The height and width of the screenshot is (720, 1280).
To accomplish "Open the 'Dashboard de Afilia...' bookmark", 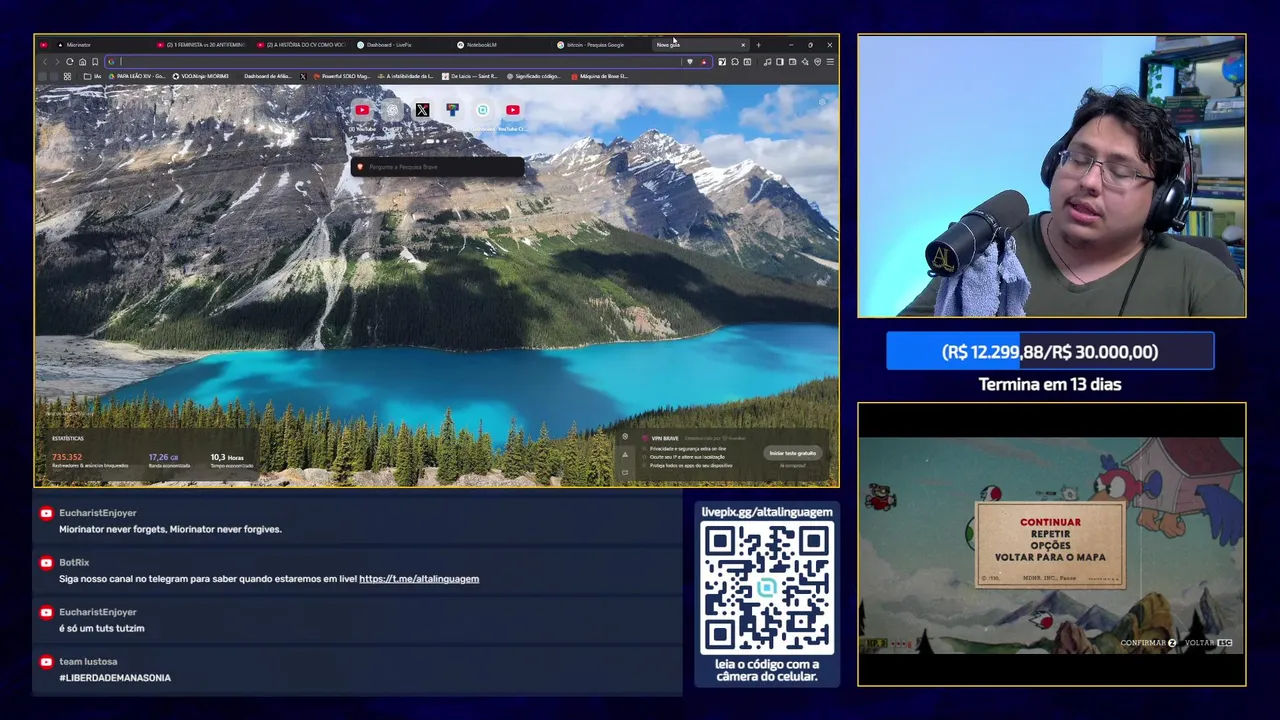I will 267,76.
